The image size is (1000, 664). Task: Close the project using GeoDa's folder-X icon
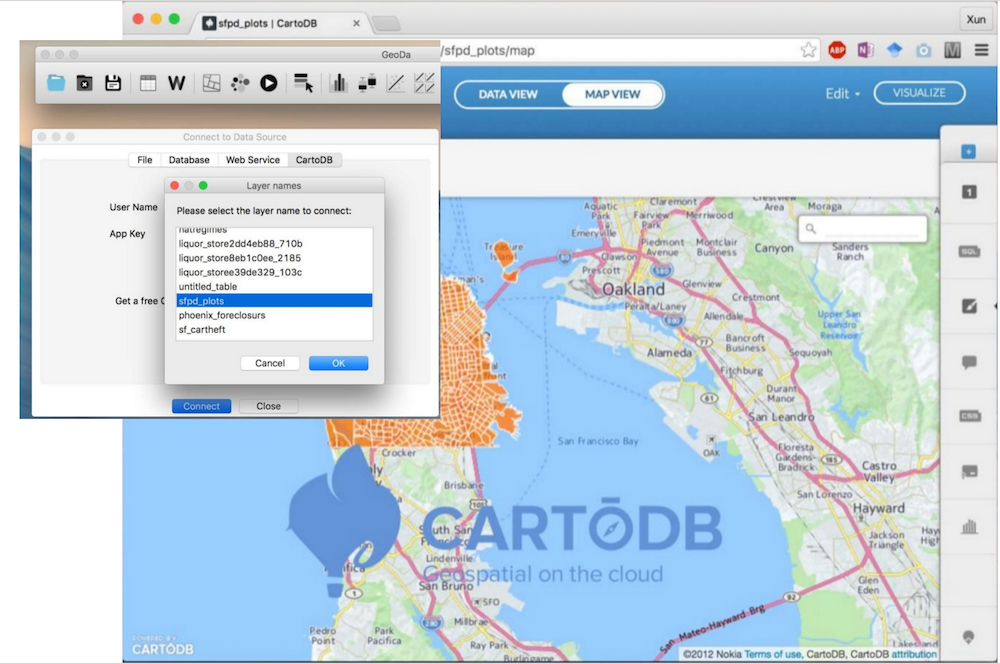[x=84, y=83]
